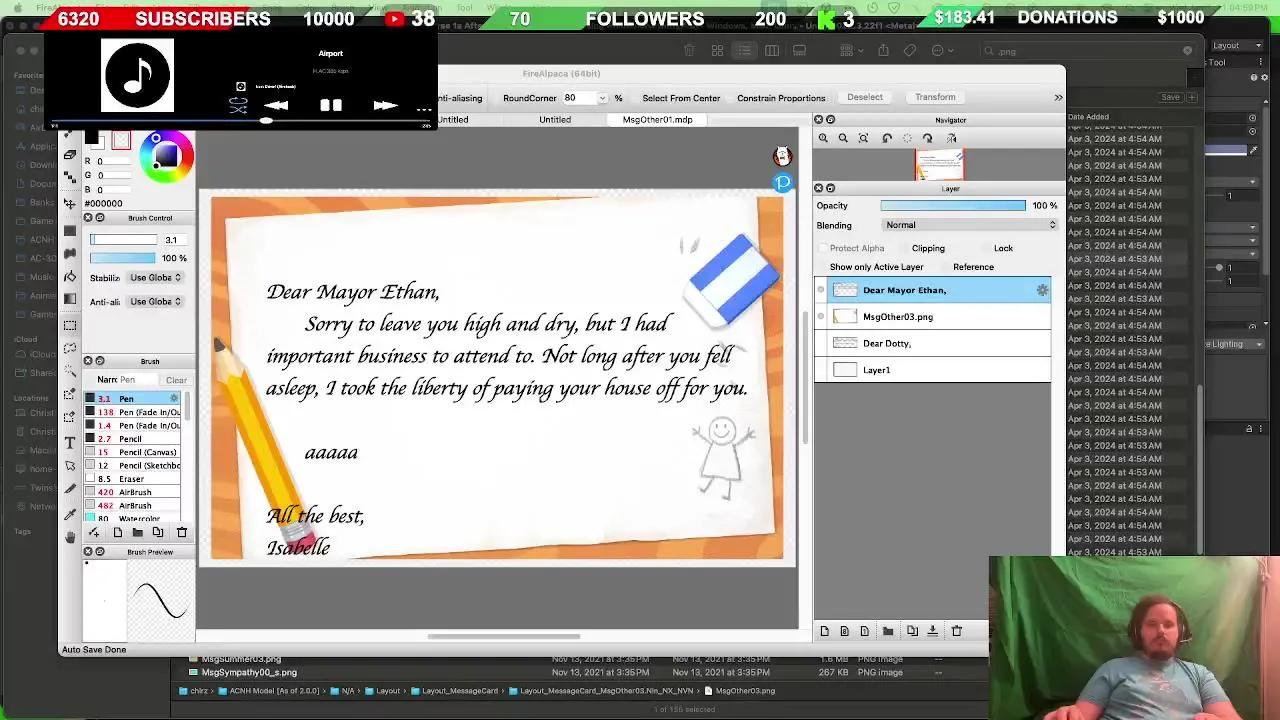The height and width of the screenshot is (720, 1280).
Task: Switch Finder to icon grid view
Action: [717, 51]
